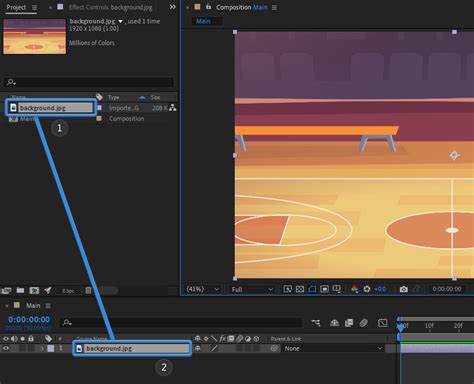The height and width of the screenshot is (384, 474).
Task: Toggle mask and shape path visibility
Action: pos(312,289)
